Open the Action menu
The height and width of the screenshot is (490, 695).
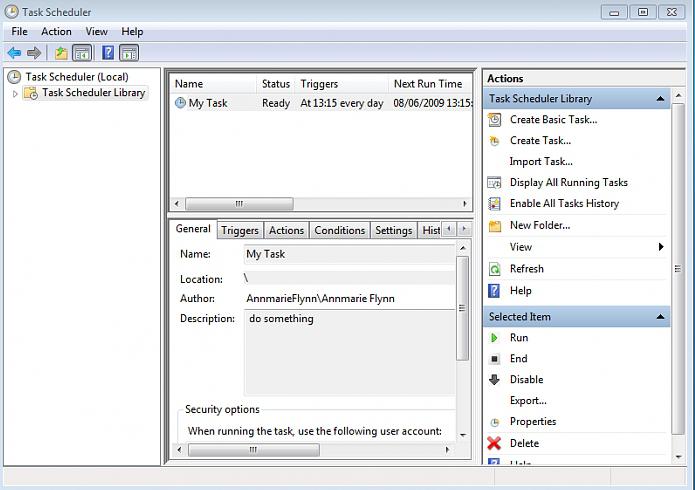56,31
